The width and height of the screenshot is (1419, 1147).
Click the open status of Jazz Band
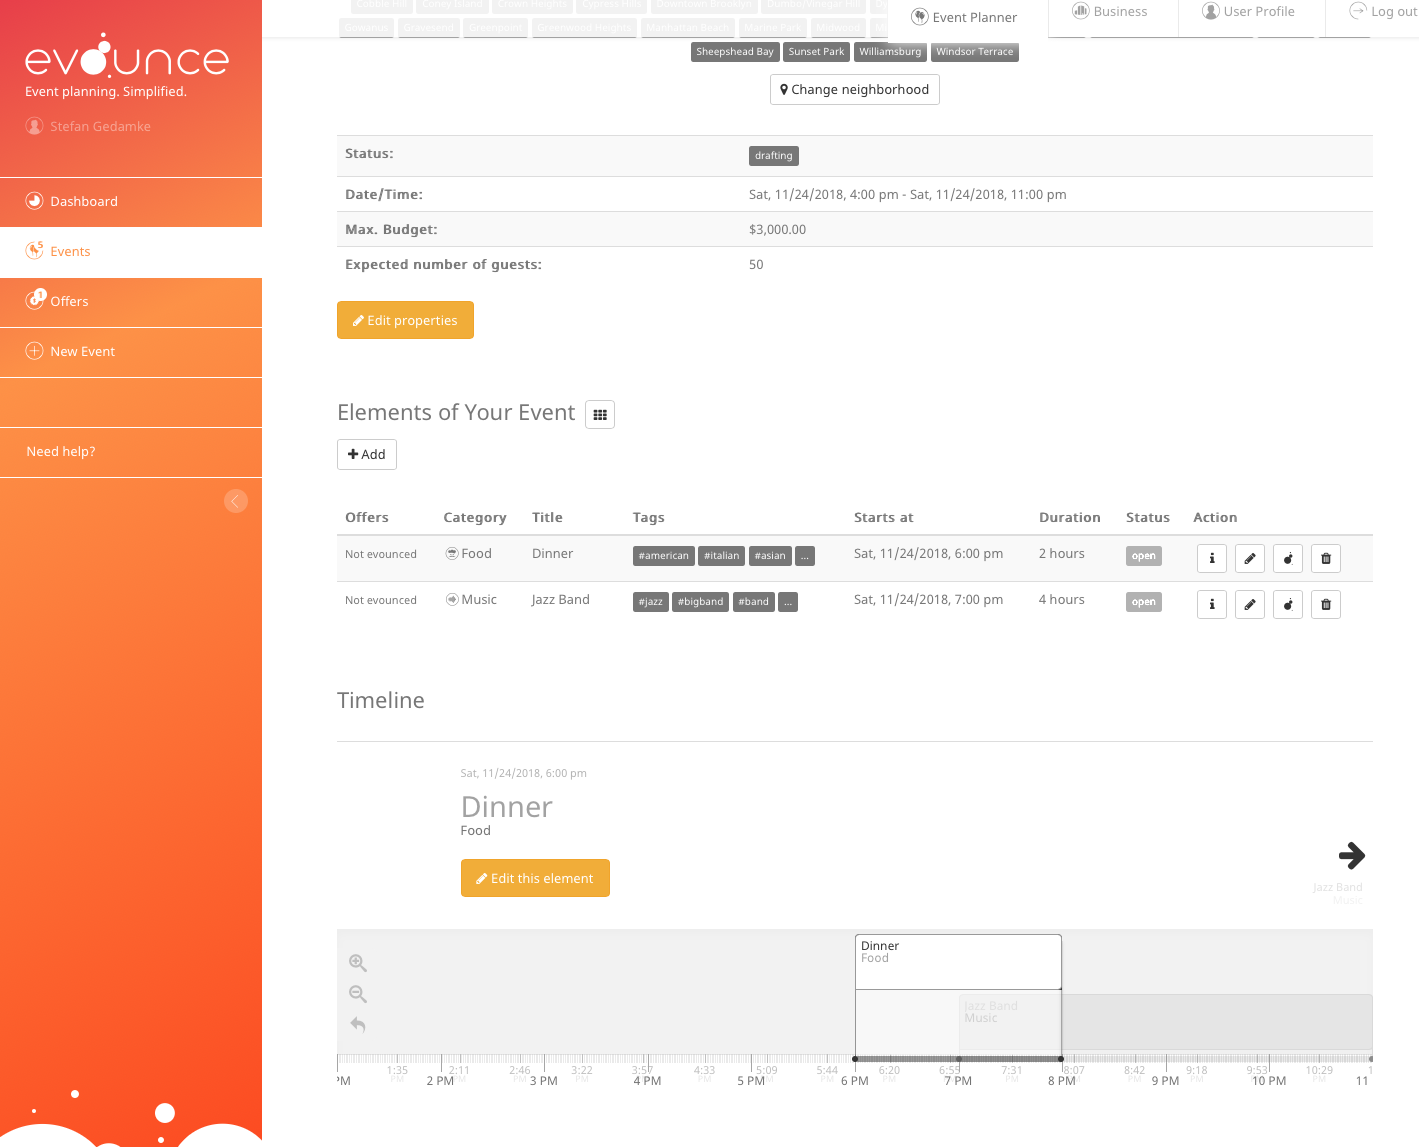pyautogui.click(x=1144, y=602)
